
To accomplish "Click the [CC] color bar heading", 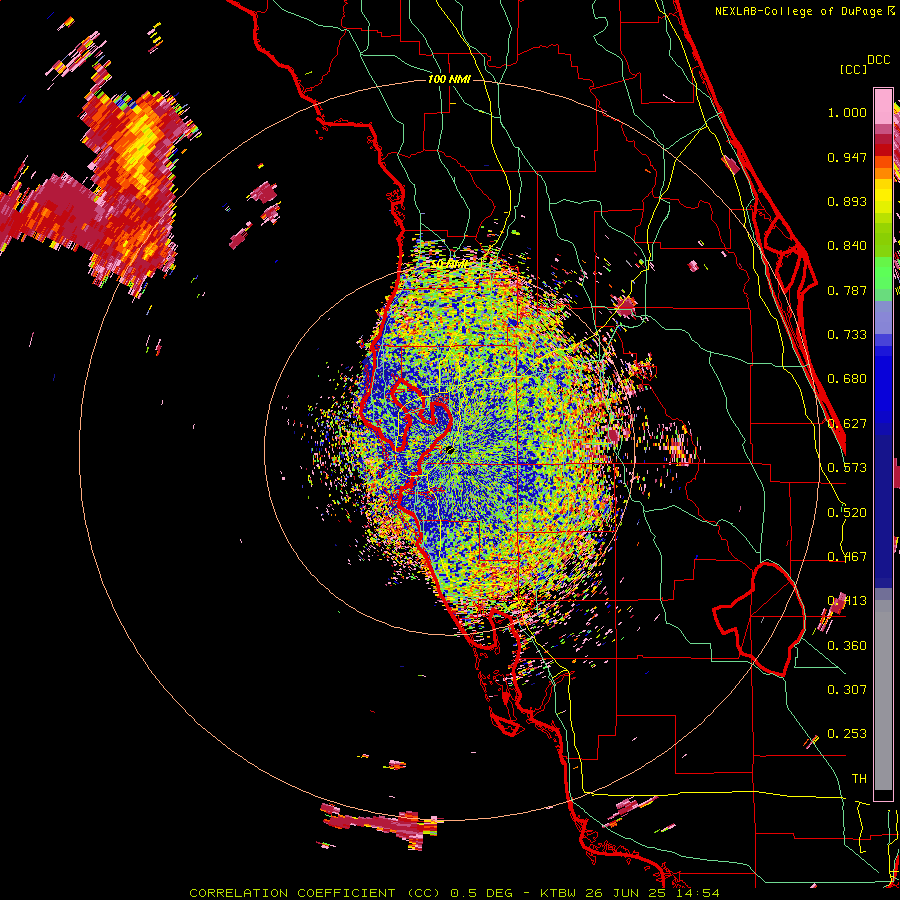I will tap(853, 69).
